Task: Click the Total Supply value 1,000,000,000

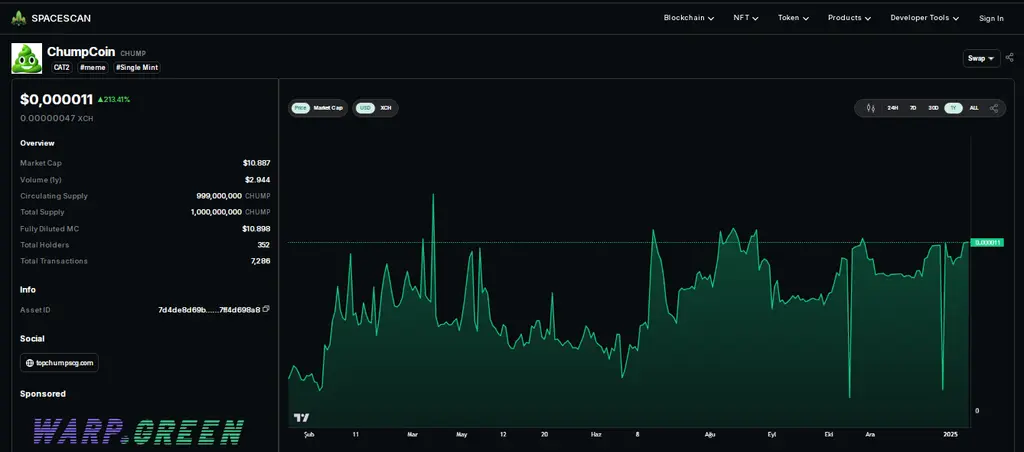Action: (x=217, y=212)
